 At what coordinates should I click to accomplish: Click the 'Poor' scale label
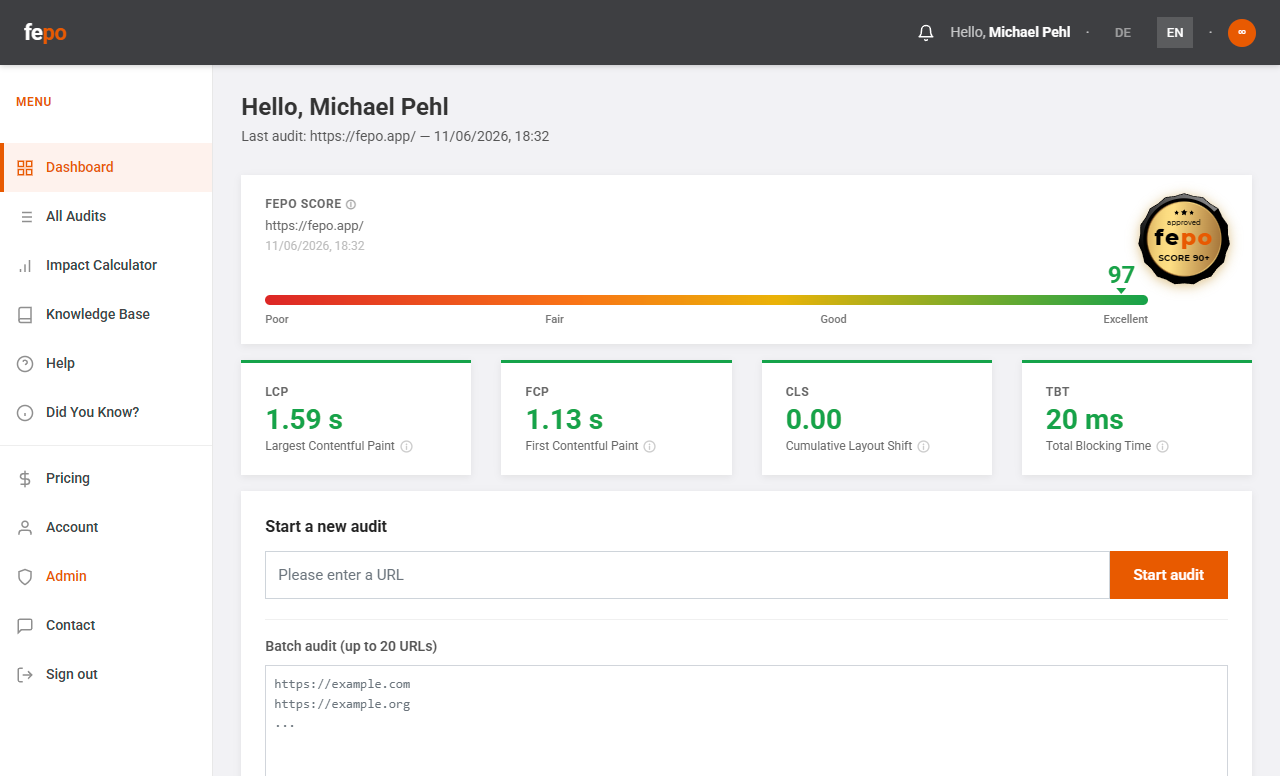click(277, 319)
